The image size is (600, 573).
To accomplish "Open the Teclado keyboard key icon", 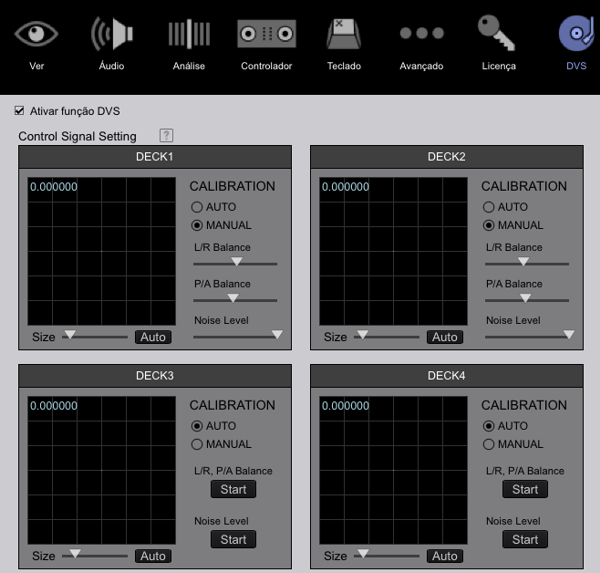I will [344, 34].
